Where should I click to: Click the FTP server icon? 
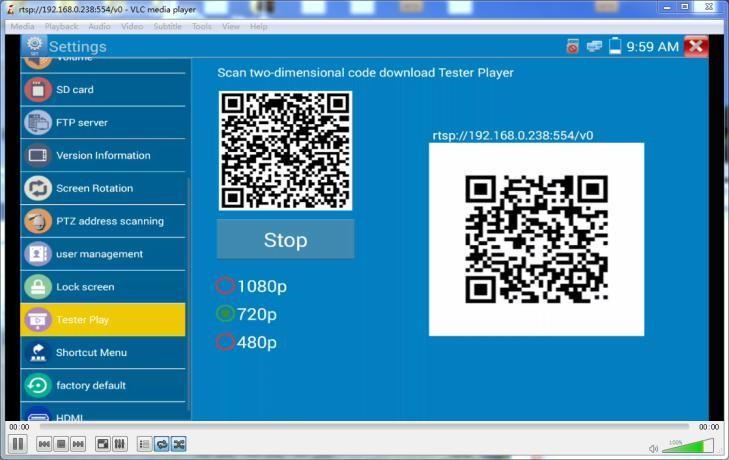click(38, 123)
